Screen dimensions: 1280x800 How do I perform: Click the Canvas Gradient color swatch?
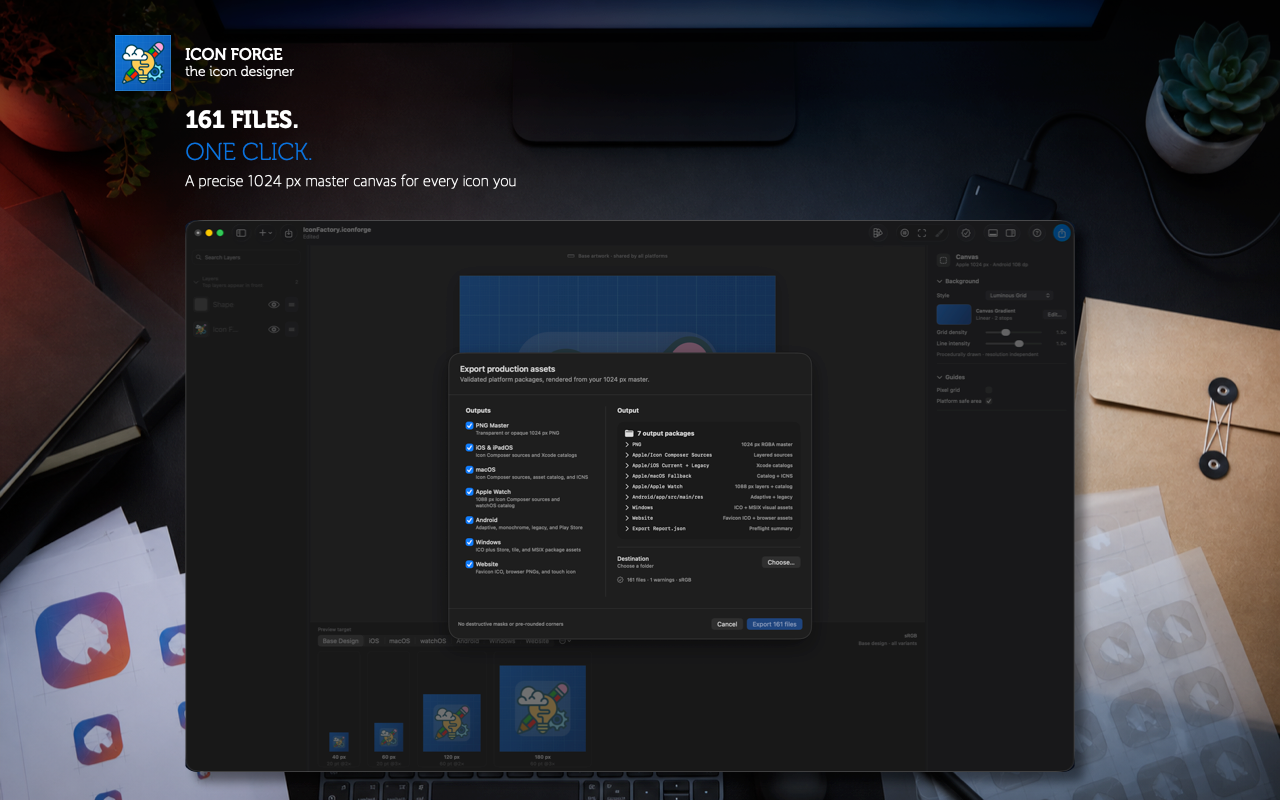pyautogui.click(x=954, y=314)
